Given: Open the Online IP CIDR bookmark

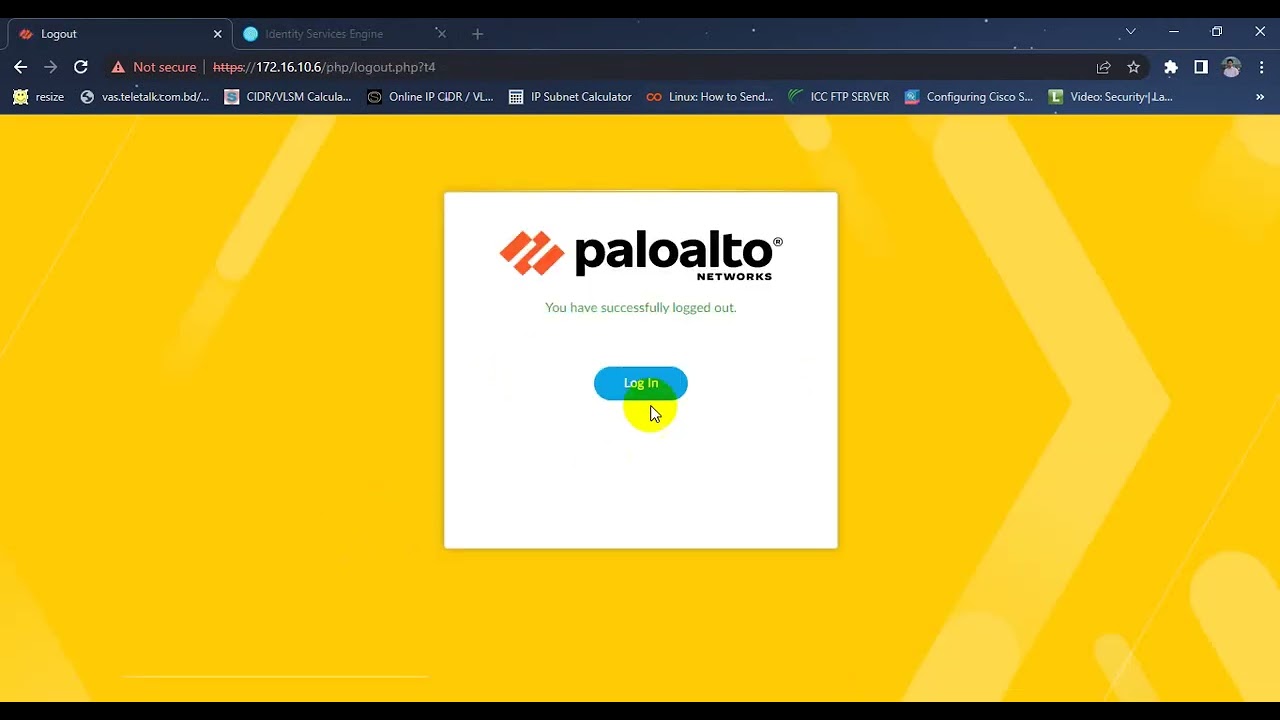Looking at the screenshot, I should click(x=431, y=97).
